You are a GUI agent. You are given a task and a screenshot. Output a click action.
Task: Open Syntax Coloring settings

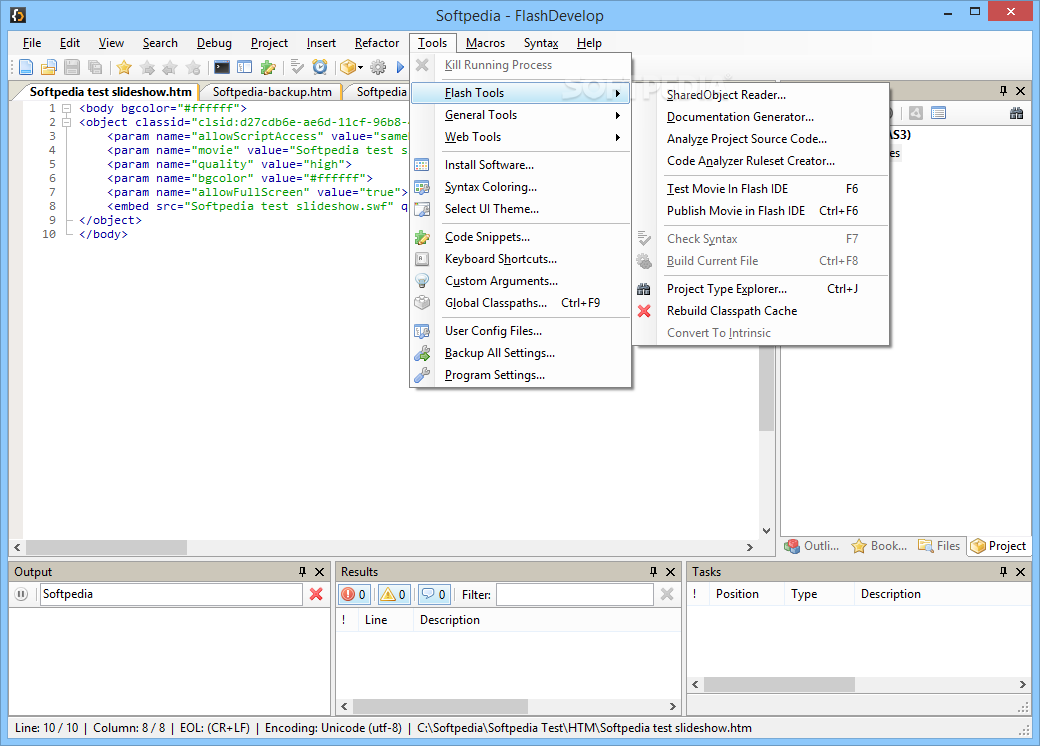point(521,187)
